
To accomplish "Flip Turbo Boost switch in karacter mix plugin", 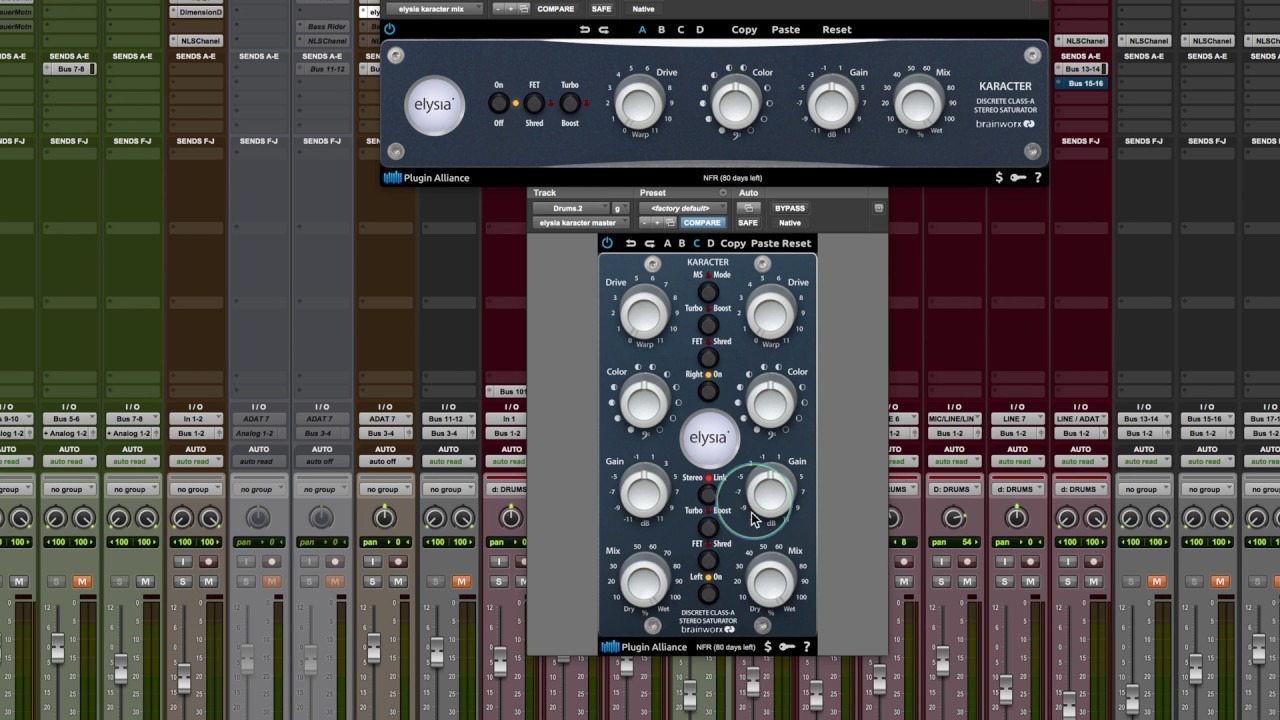I will pos(570,103).
